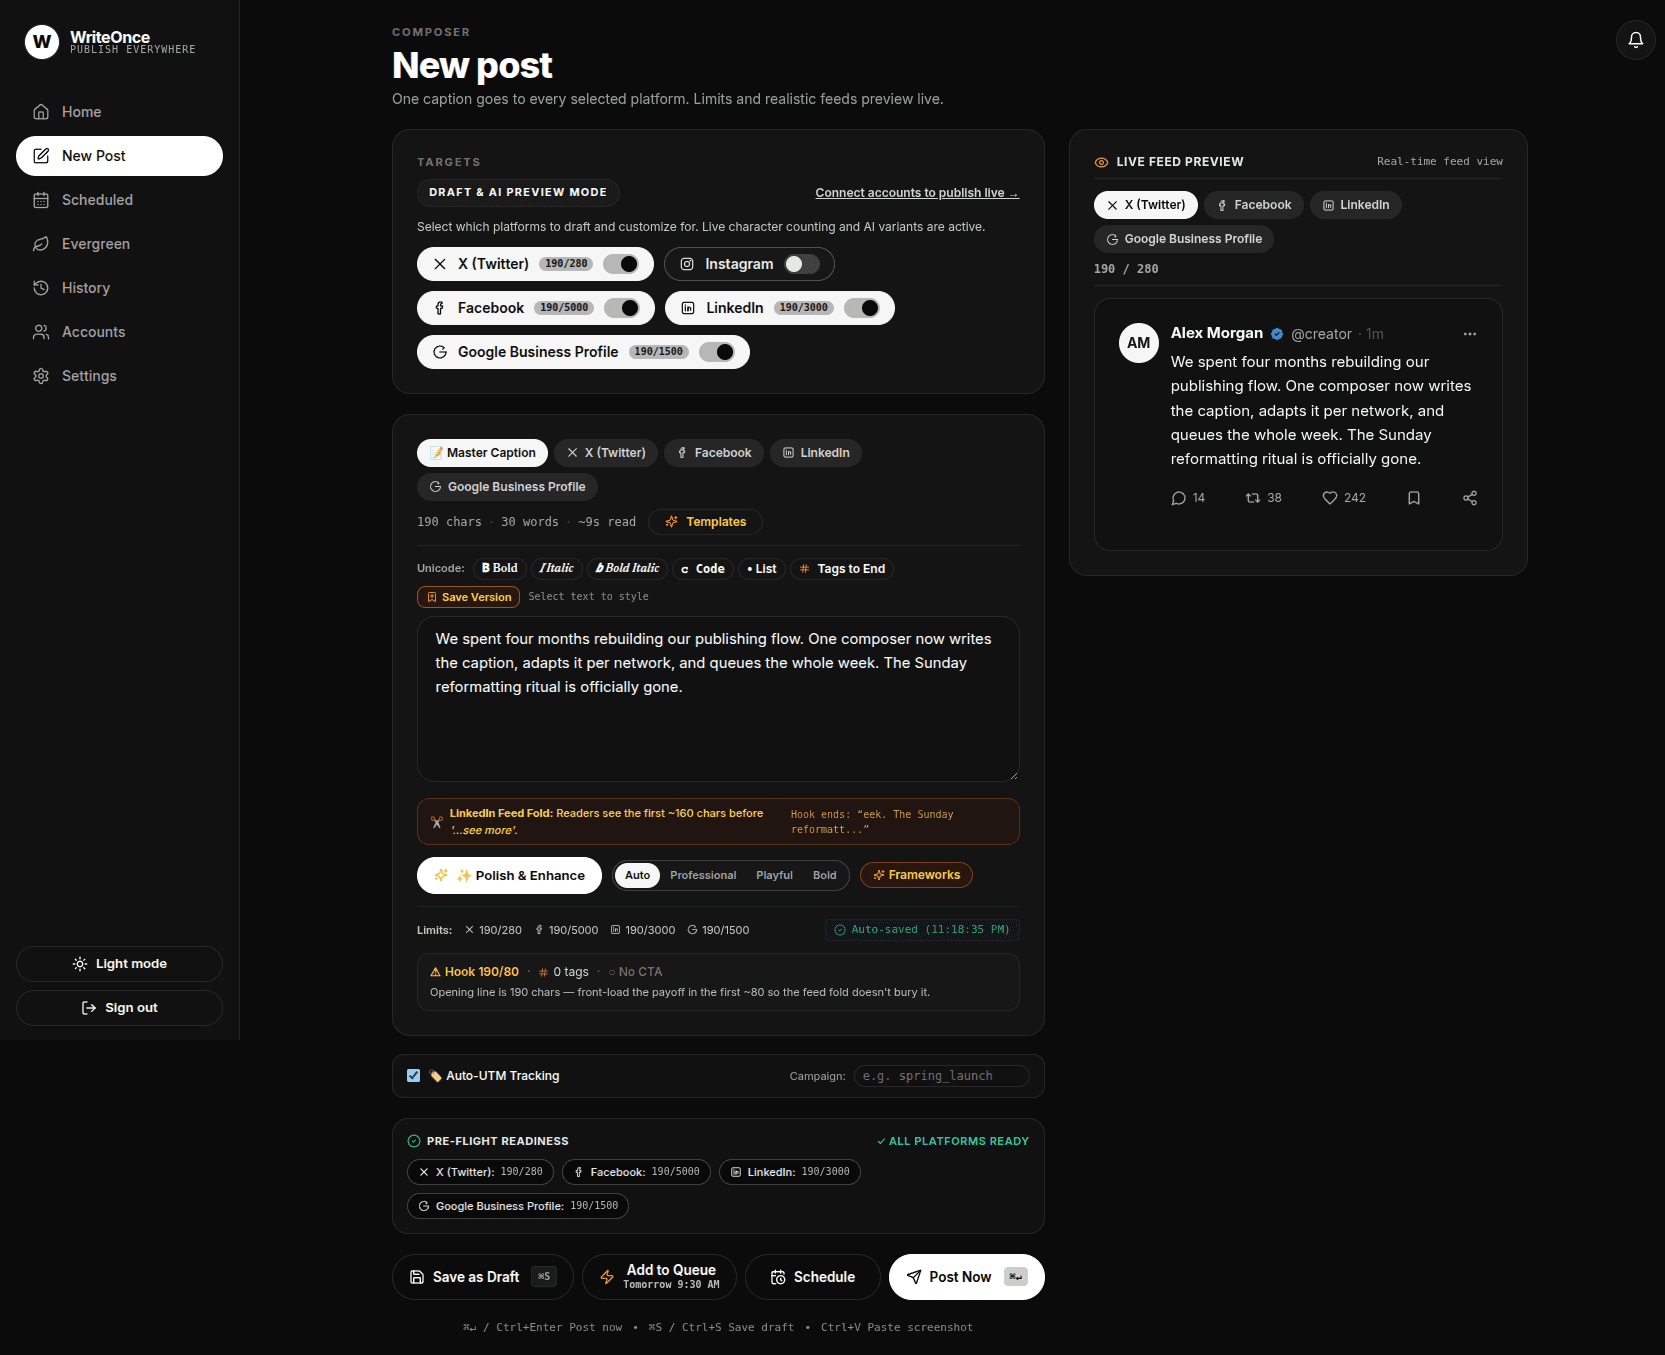Open Evergreen in sidebar

click(x=119, y=244)
